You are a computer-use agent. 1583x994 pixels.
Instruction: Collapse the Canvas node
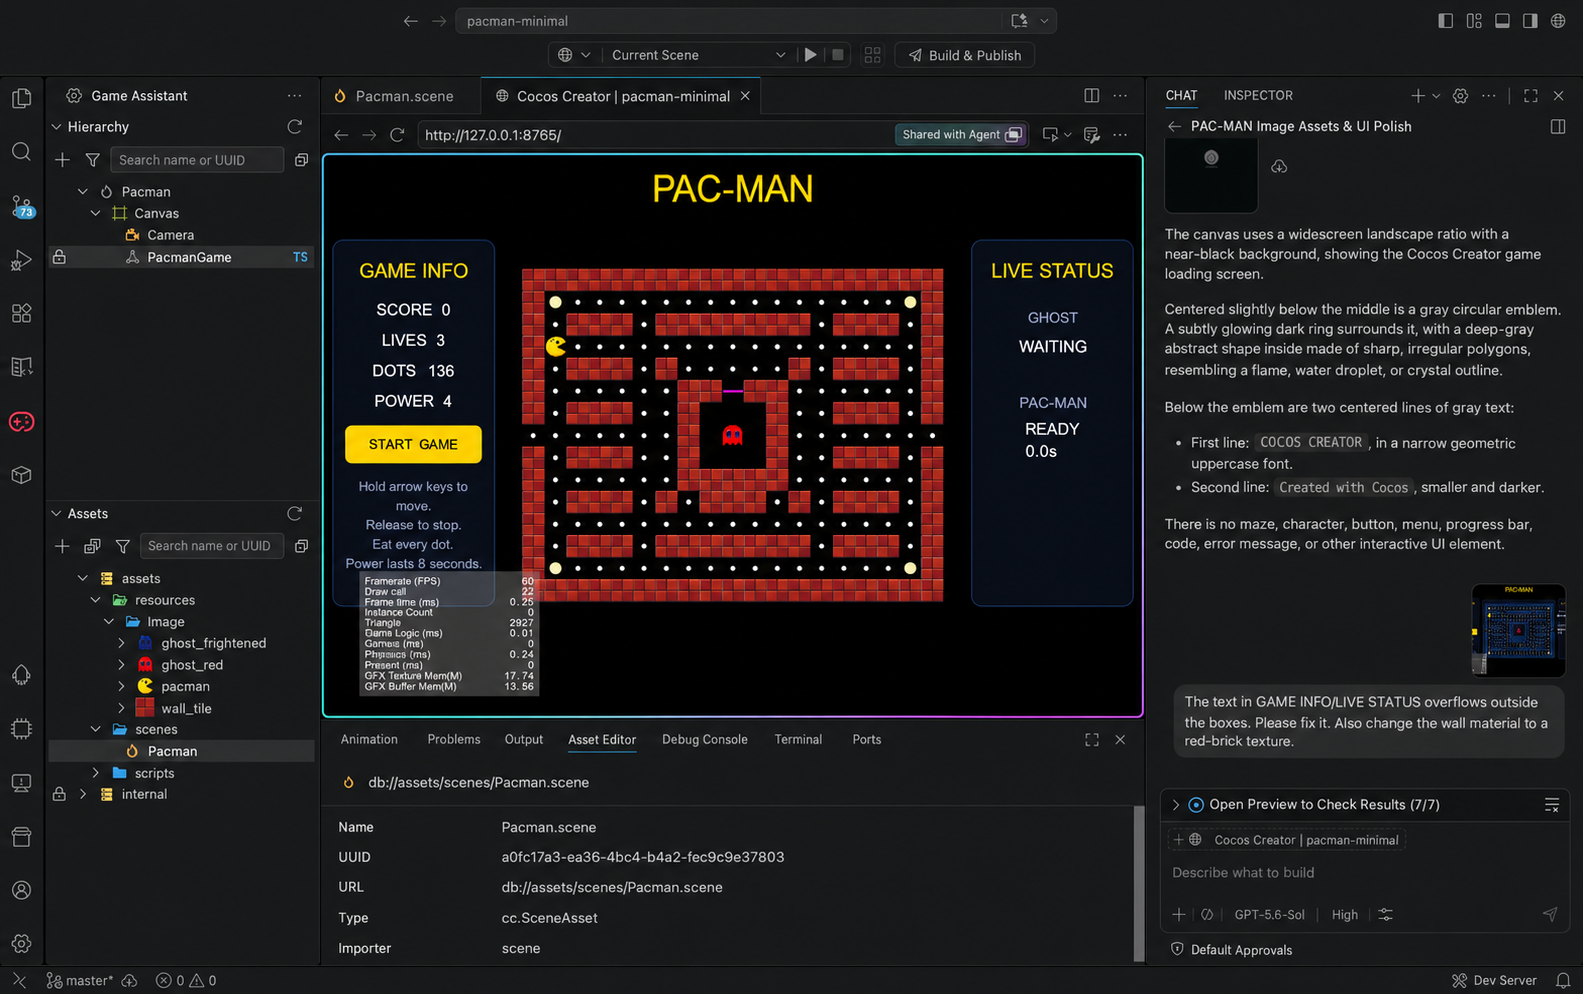coord(96,213)
